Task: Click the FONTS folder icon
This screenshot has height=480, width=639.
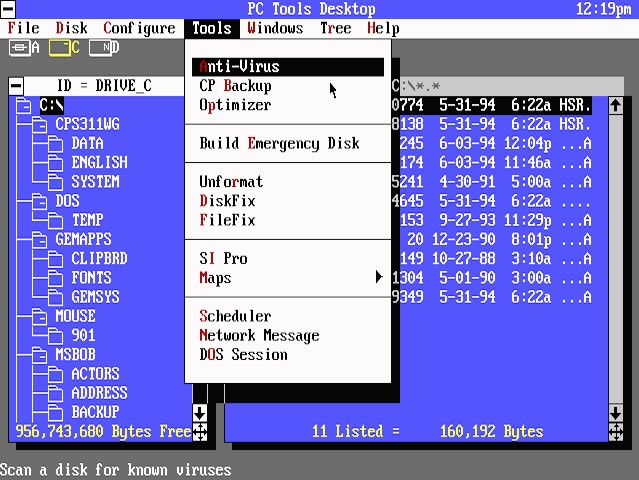Action: pyautogui.click(x=55, y=278)
